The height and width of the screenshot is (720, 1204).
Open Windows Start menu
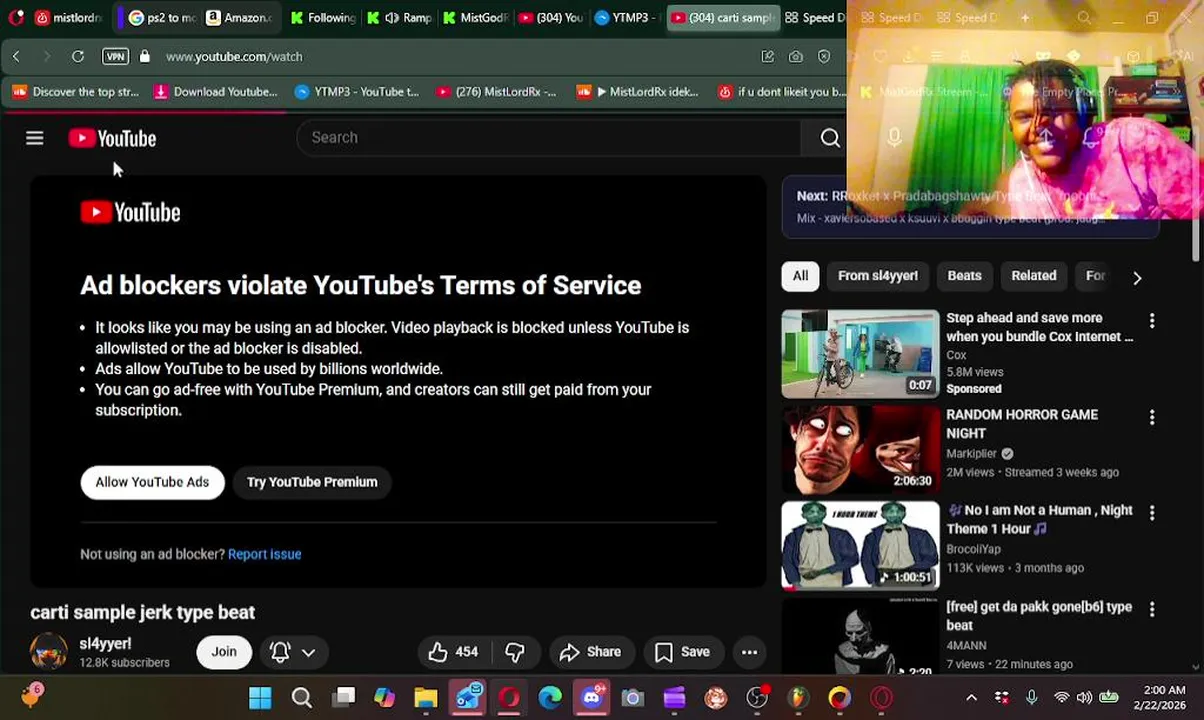(260, 698)
